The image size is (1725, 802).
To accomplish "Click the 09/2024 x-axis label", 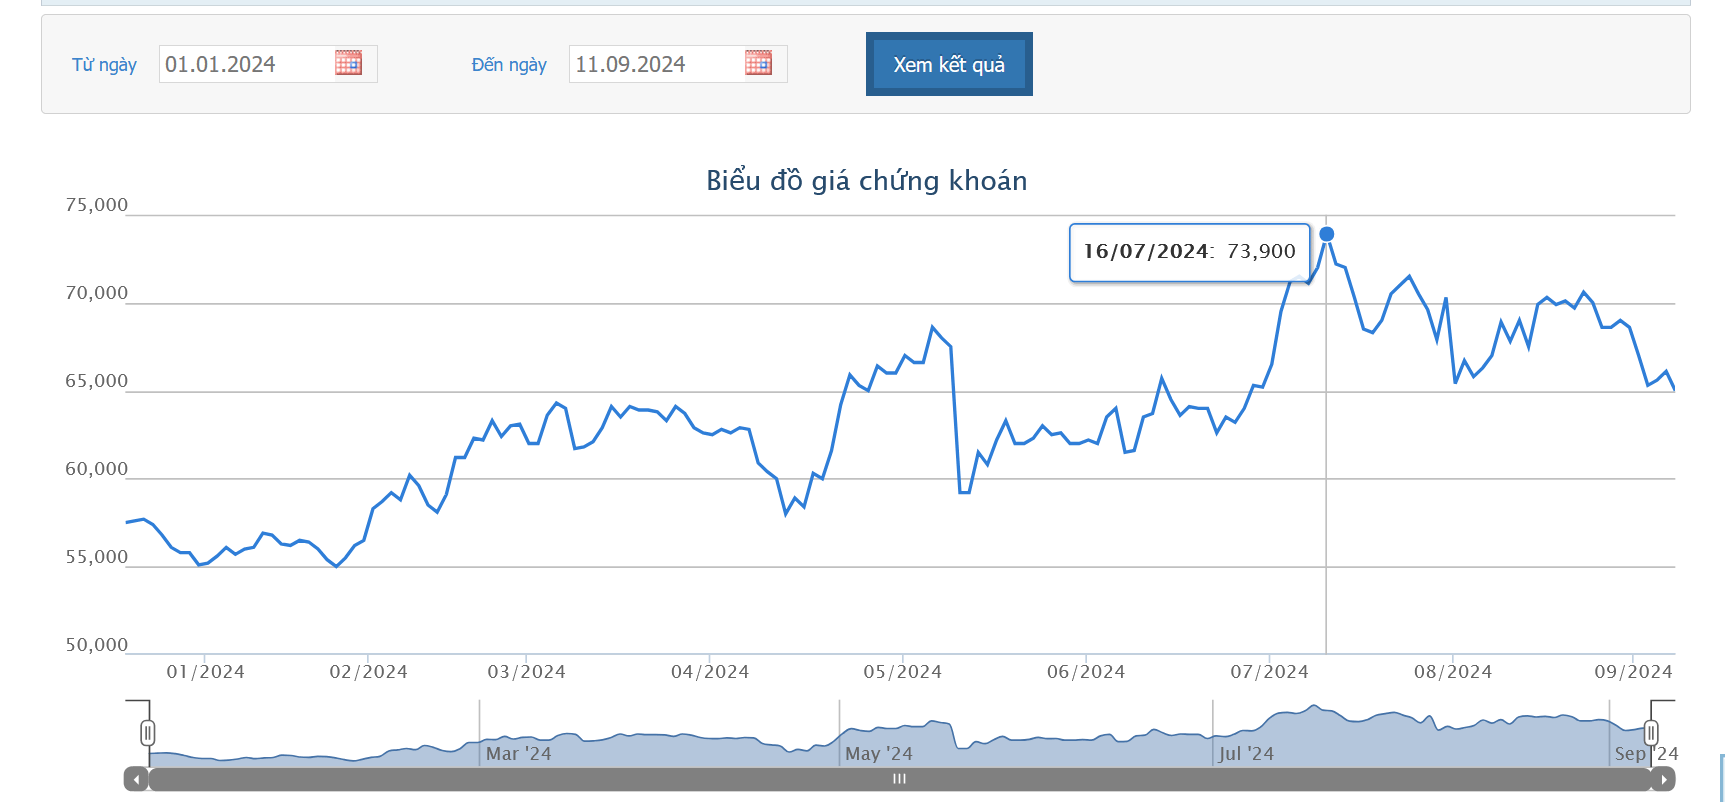I will (x=1633, y=672).
